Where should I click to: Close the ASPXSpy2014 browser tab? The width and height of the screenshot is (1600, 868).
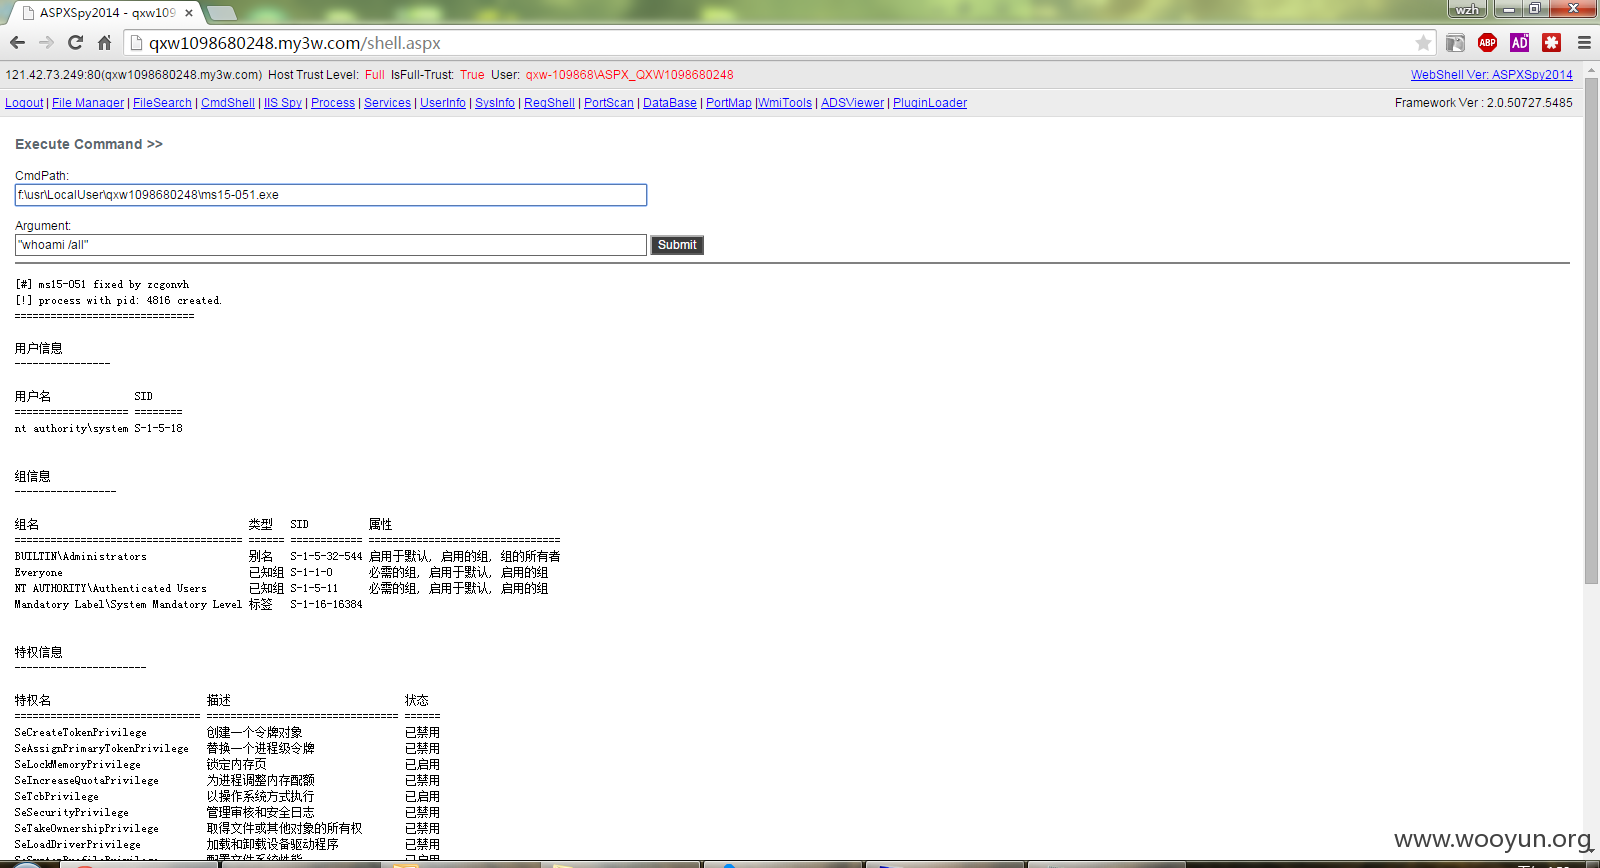pyautogui.click(x=189, y=13)
